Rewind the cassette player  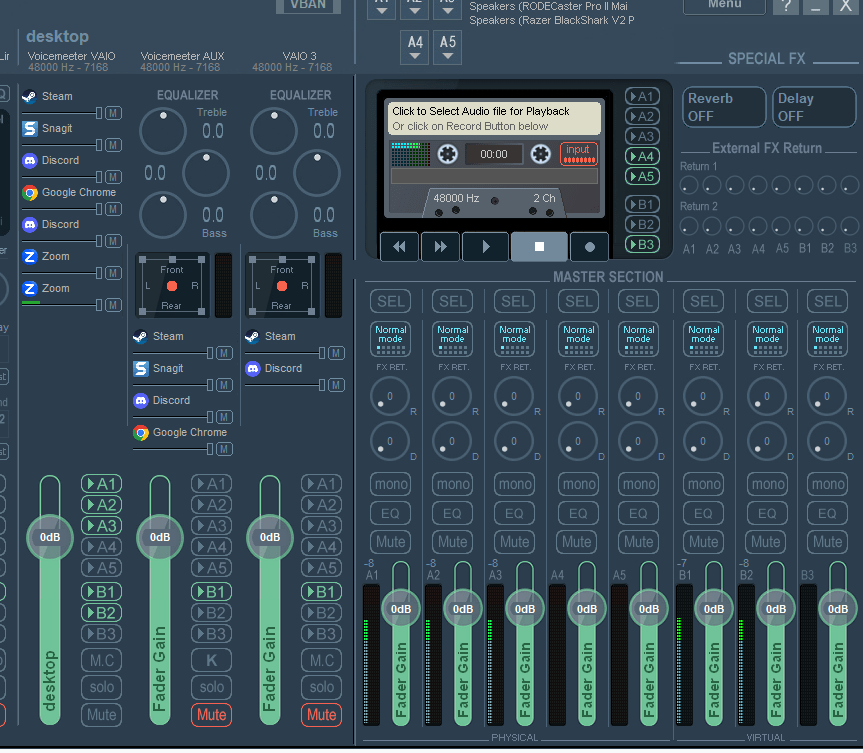400,247
